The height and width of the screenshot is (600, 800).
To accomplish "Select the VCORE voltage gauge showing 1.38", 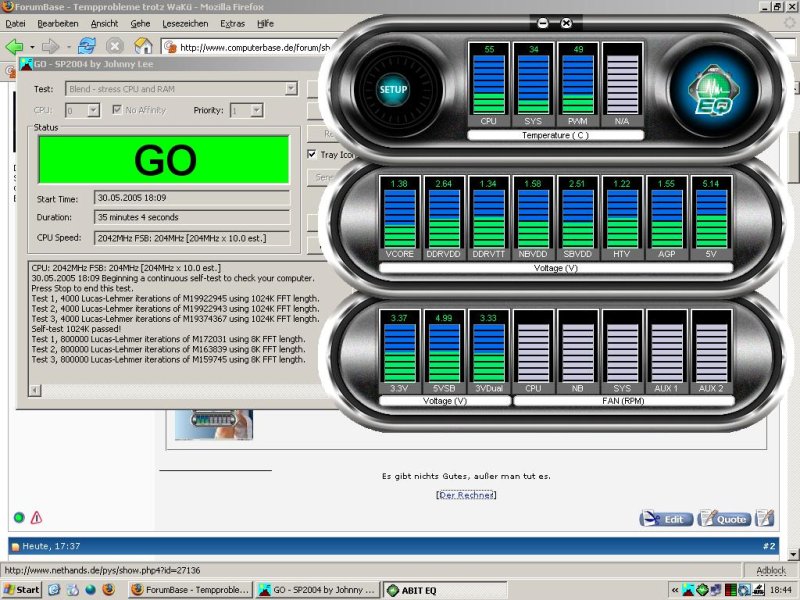I will [x=399, y=218].
